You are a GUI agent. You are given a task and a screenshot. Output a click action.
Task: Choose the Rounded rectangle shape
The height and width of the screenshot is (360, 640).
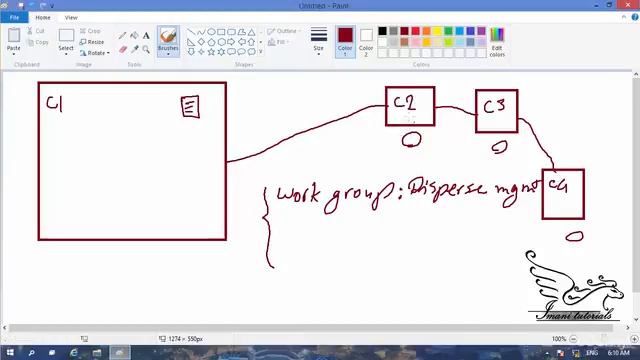point(231,32)
